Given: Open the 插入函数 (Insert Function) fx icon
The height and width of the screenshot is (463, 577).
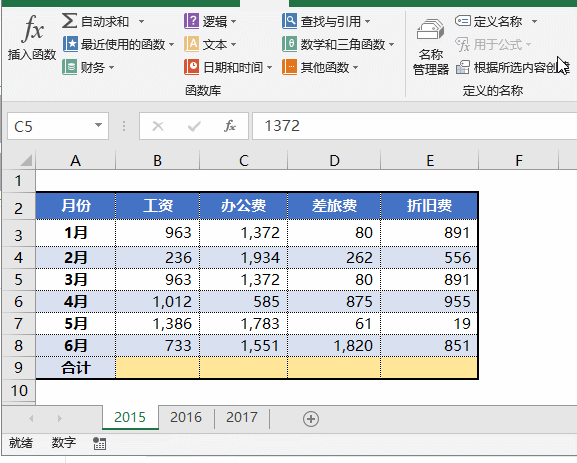Looking at the screenshot, I should (32, 29).
